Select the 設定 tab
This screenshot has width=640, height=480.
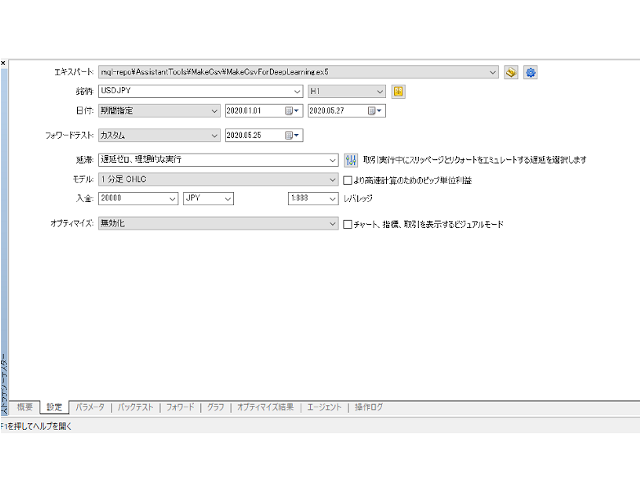(x=54, y=407)
